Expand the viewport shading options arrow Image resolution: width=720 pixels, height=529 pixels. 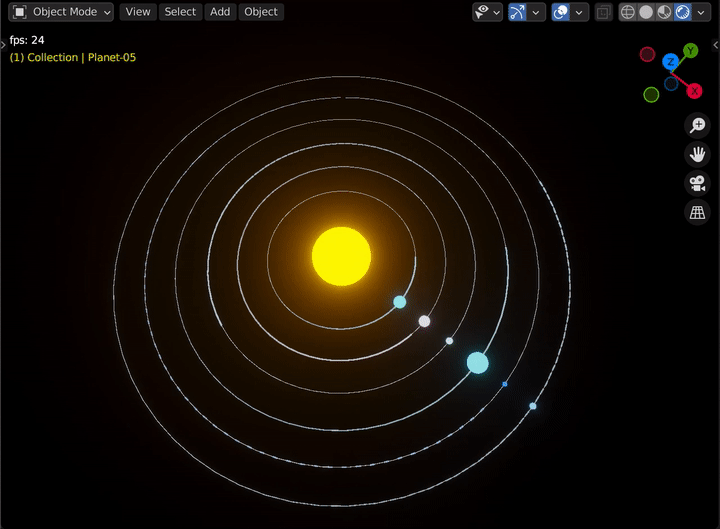(701, 12)
